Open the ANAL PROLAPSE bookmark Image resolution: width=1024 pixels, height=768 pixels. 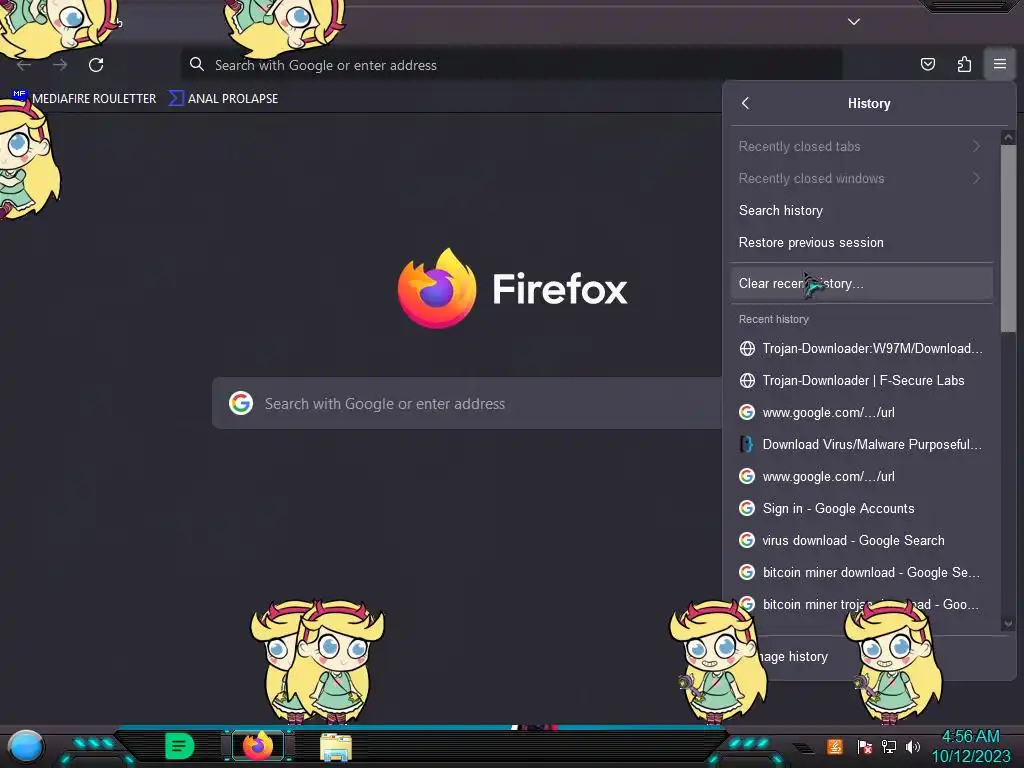point(223,99)
